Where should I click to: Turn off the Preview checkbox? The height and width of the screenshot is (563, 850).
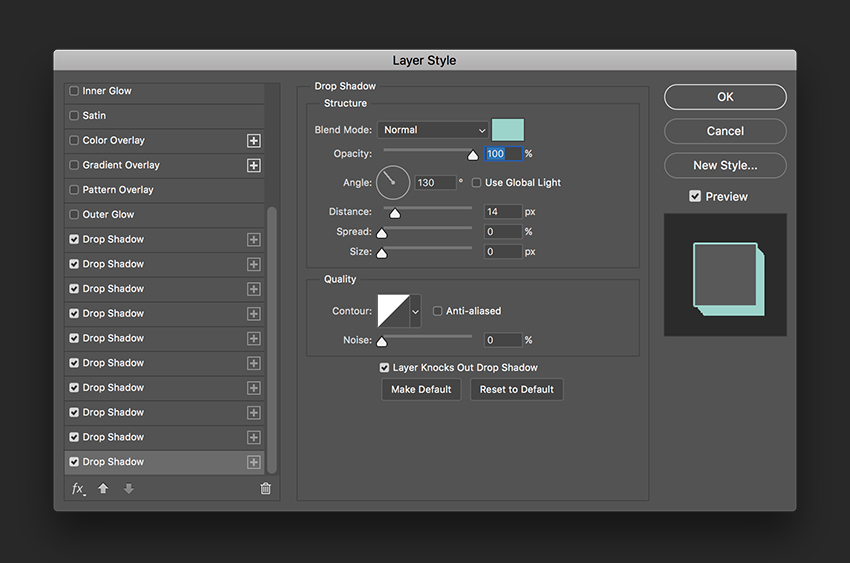(x=695, y=197)
